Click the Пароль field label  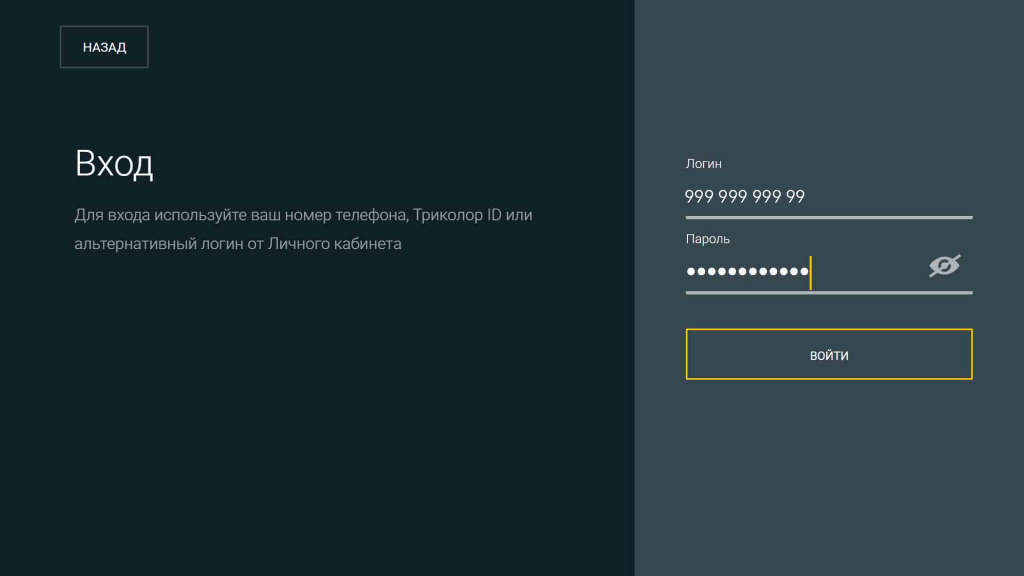point(707,240)
